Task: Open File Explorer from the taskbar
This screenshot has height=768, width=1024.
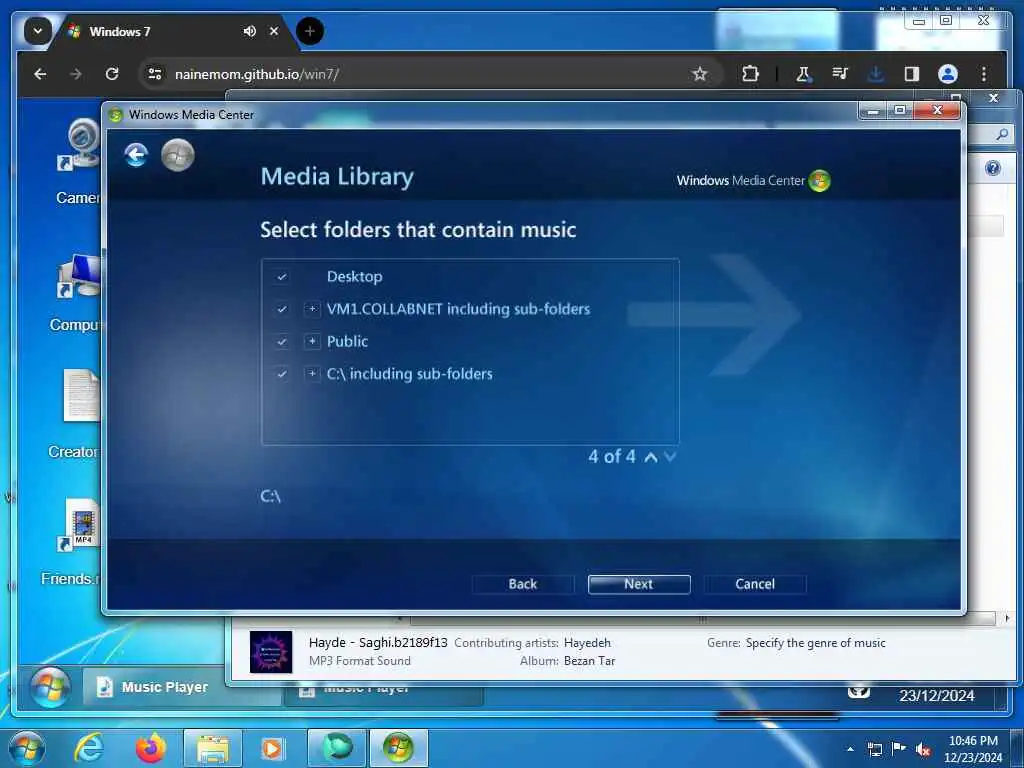Action: click(x=213, y=748)
